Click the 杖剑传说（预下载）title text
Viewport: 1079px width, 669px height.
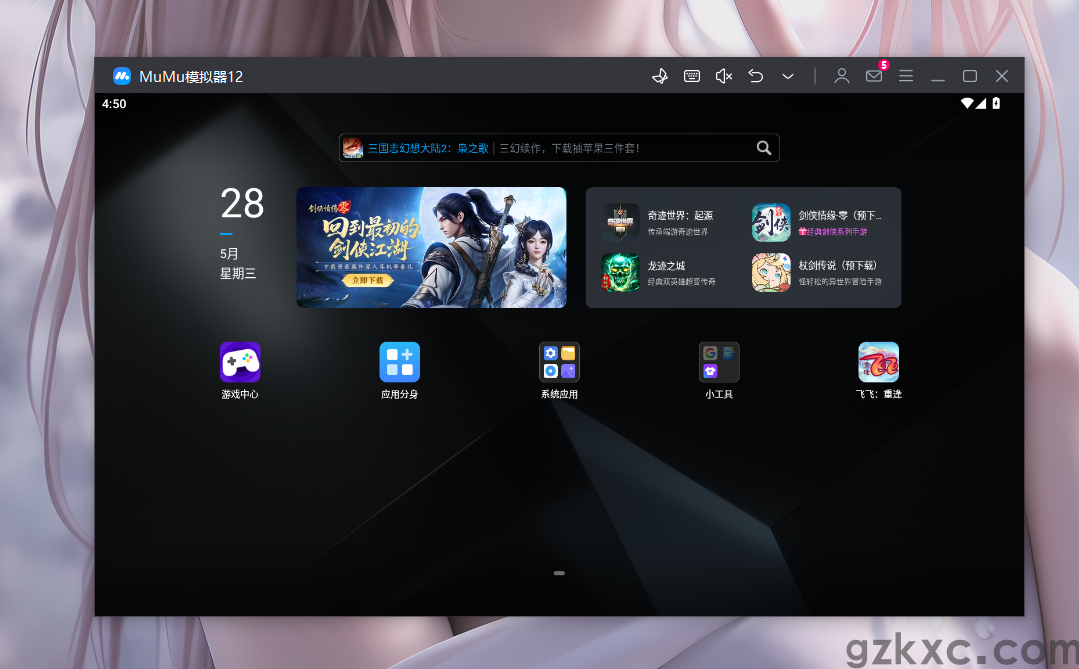click(x=837, y=266)
